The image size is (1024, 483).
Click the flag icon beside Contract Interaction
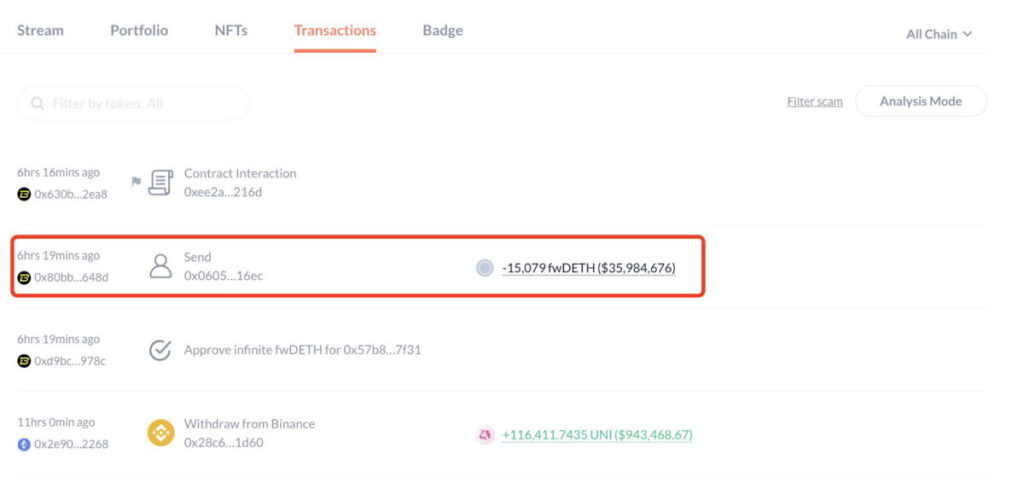pos(136,181)
